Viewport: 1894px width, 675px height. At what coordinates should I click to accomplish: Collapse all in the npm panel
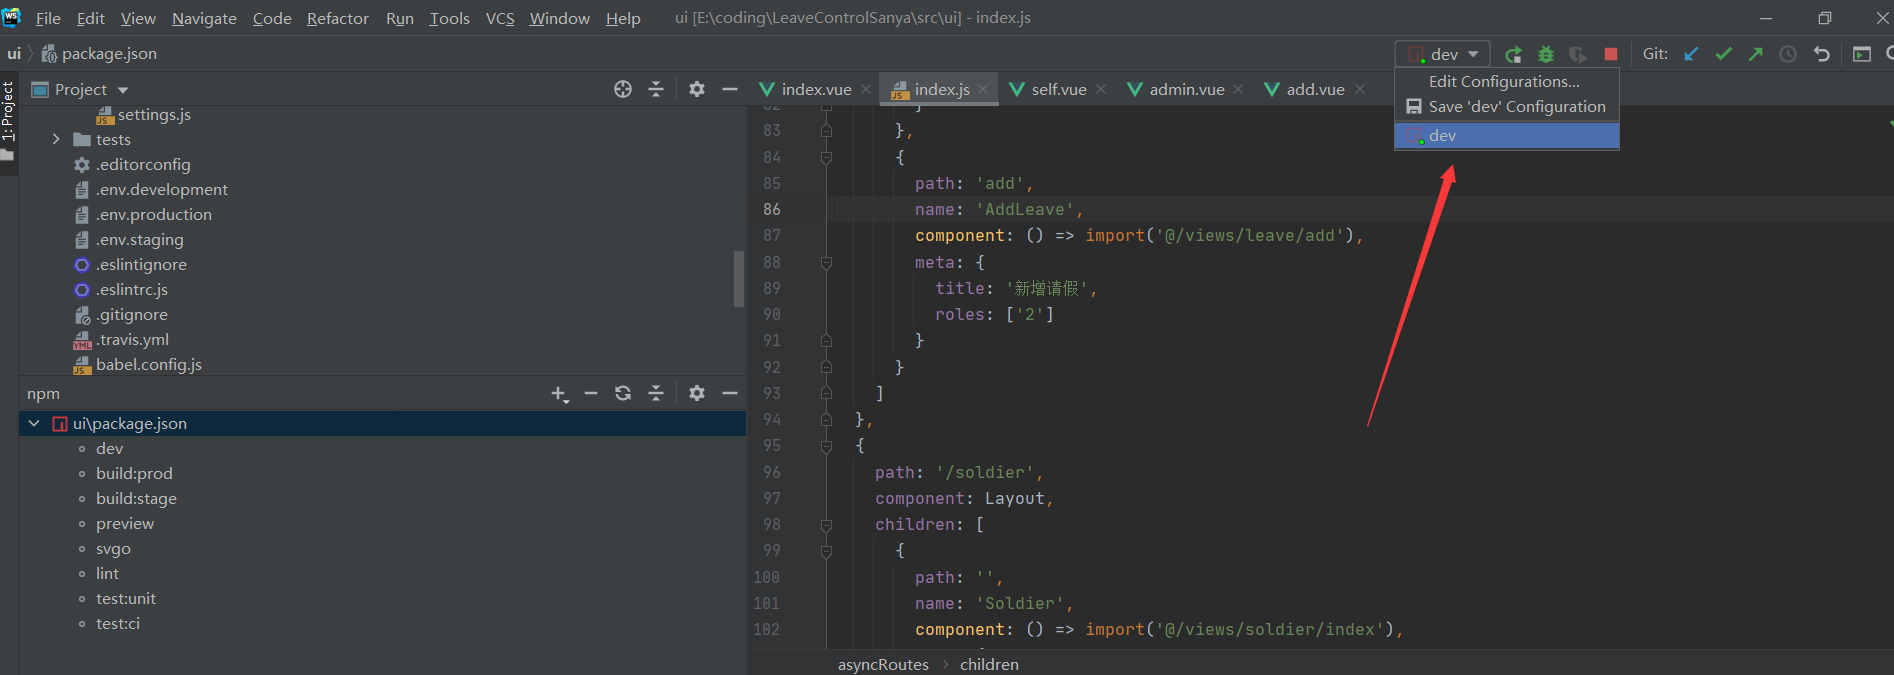click(656, 393)
